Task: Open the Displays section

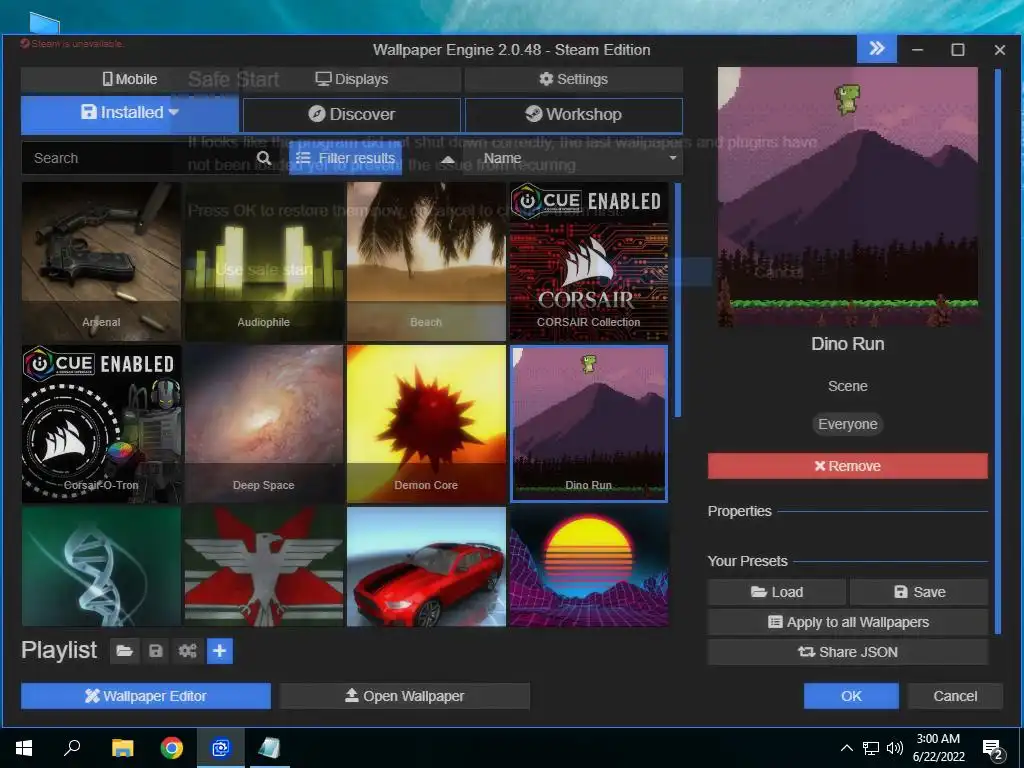Action: 351,79
